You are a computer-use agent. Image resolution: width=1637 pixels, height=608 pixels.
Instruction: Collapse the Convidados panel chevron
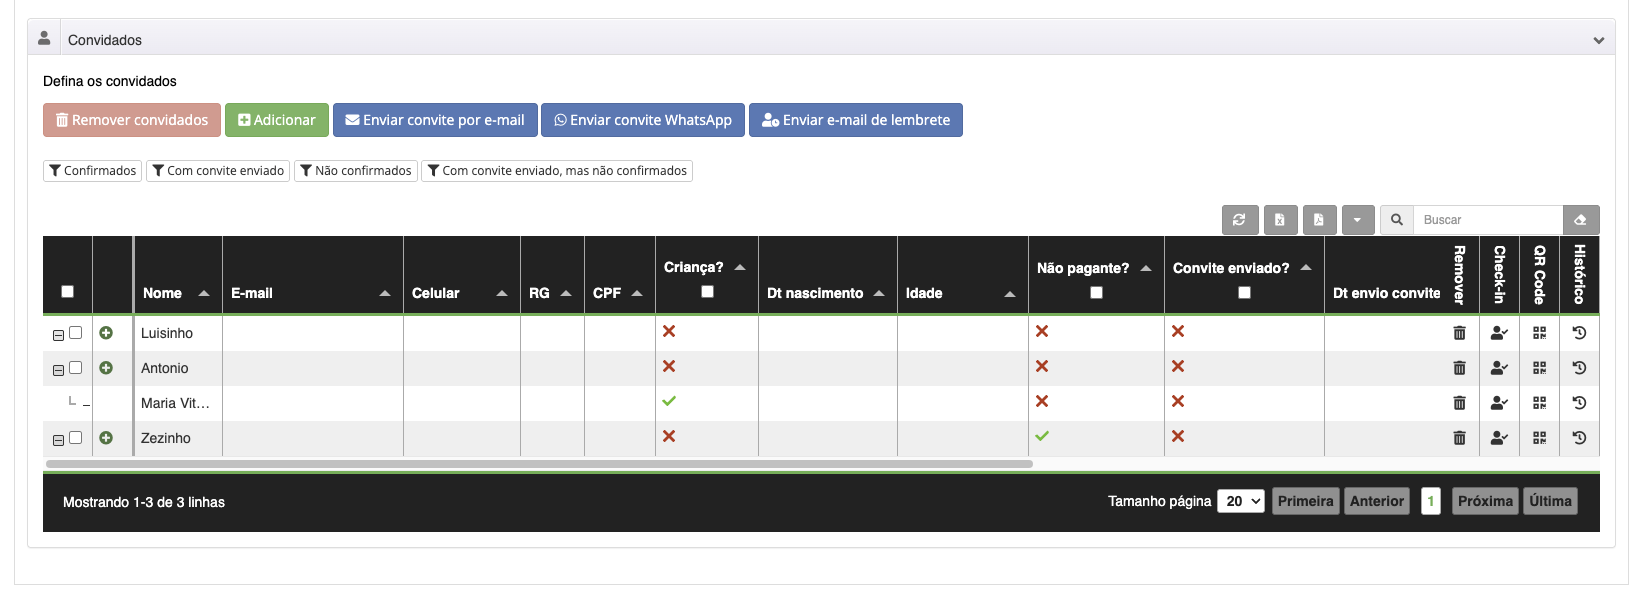tap(1598, 41)
